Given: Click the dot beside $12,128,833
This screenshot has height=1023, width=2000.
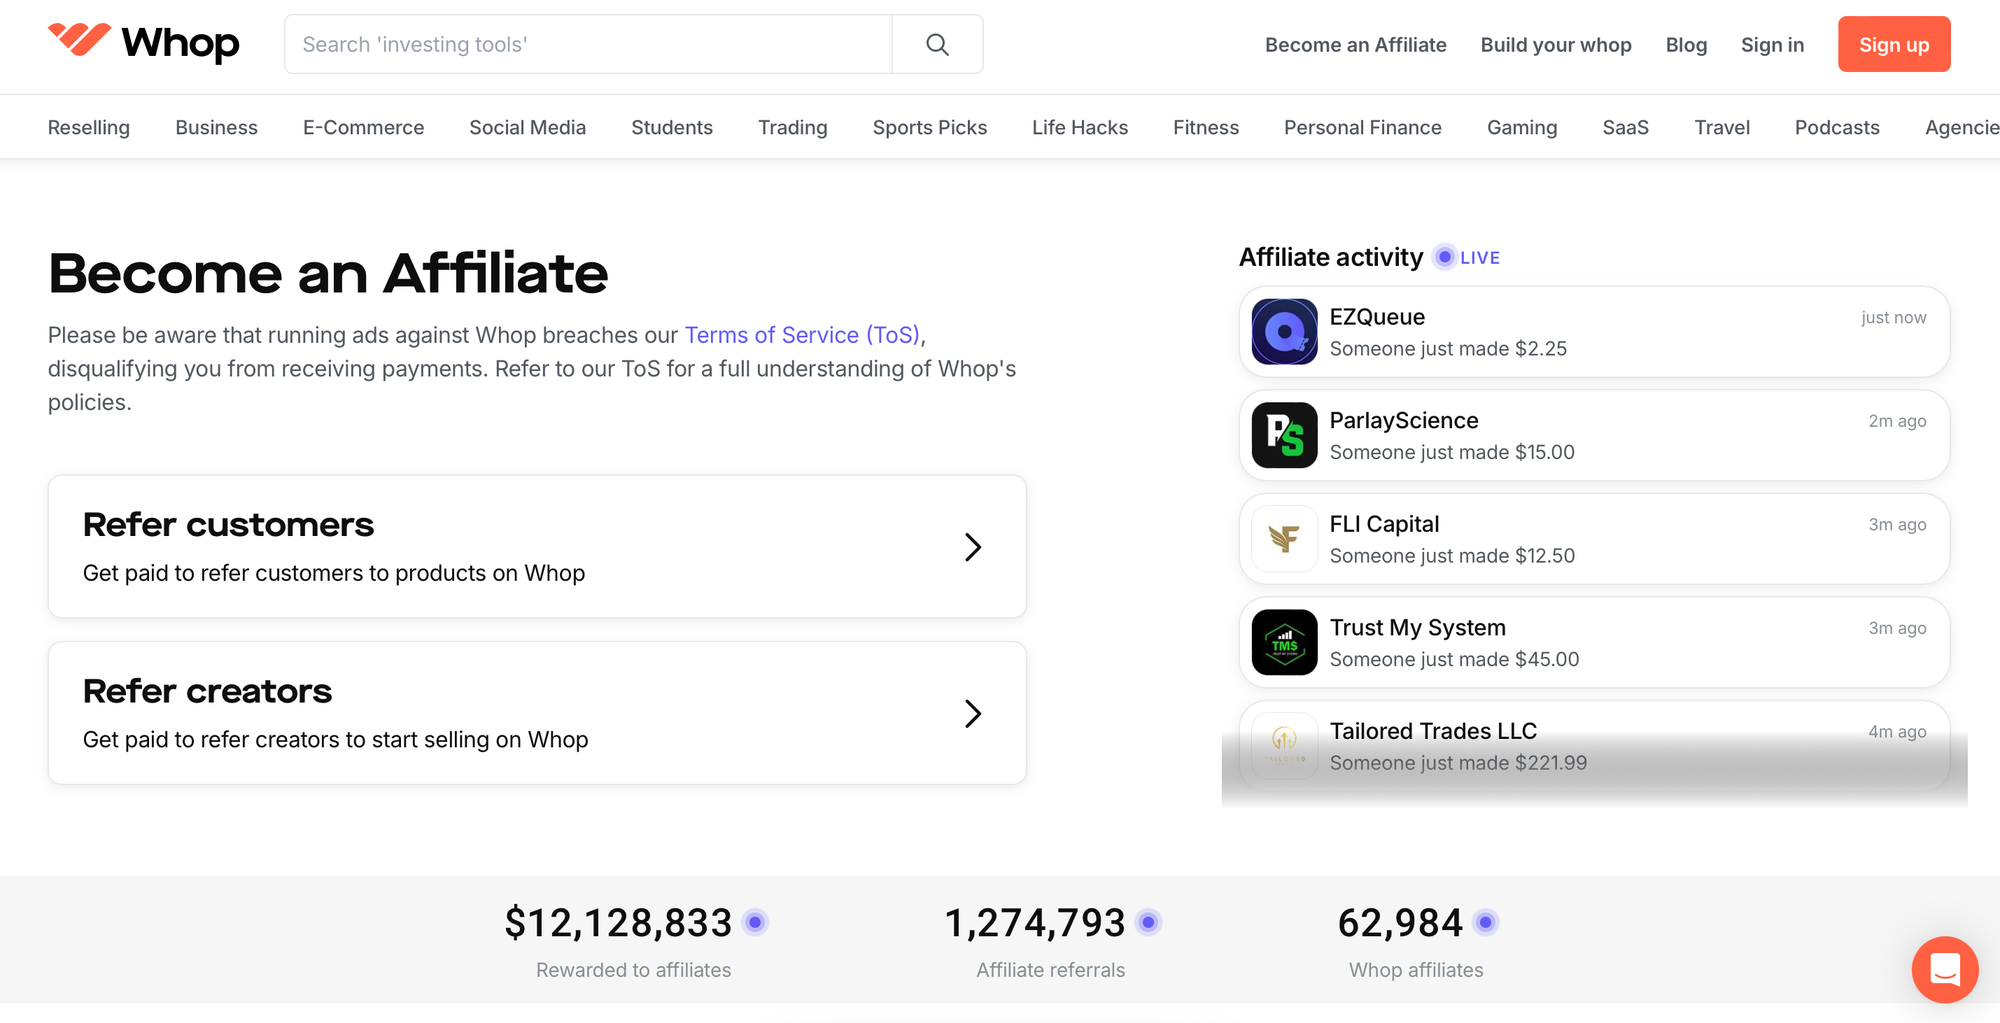Looking at the screenshot, I should pyautogui.click(x=756, y=922).
